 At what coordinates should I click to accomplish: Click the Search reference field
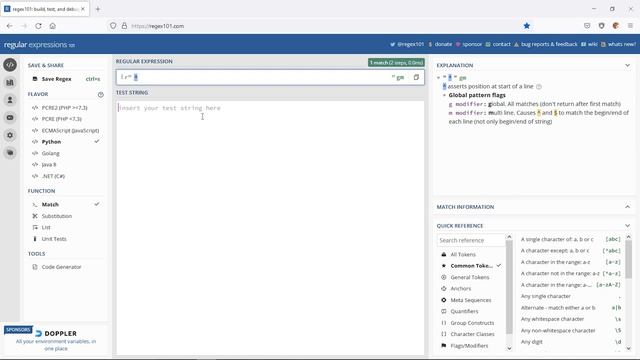471,240
